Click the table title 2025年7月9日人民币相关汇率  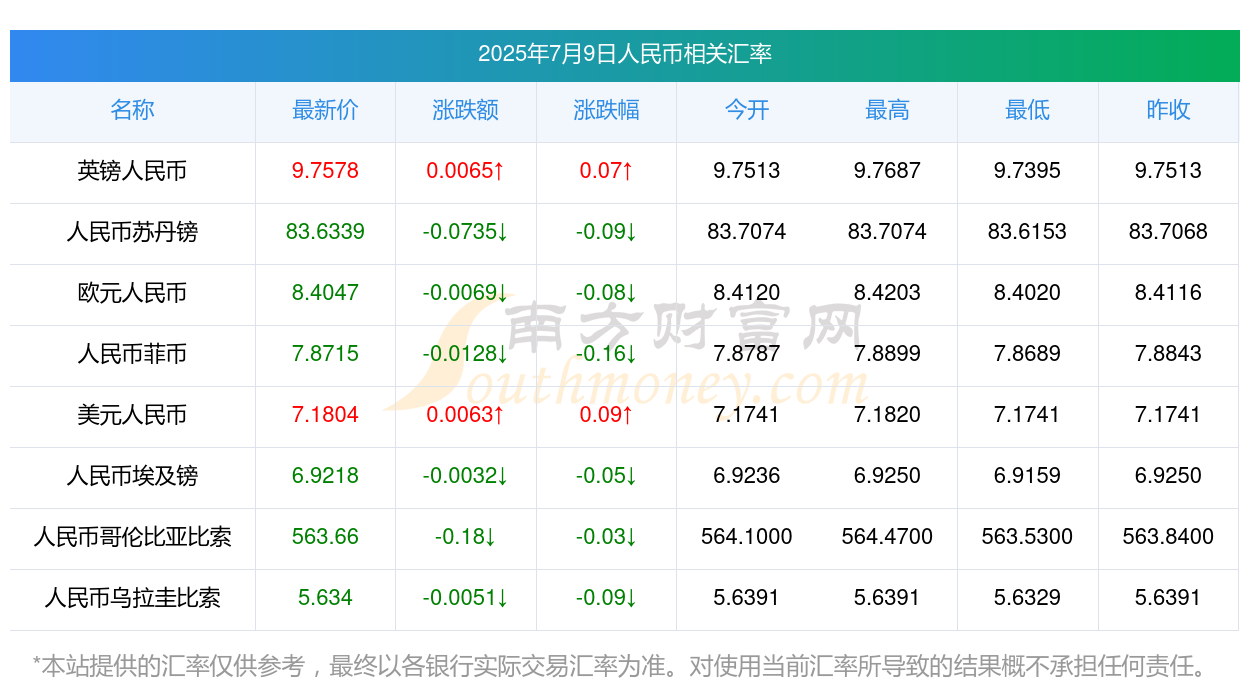click(625, 54)
